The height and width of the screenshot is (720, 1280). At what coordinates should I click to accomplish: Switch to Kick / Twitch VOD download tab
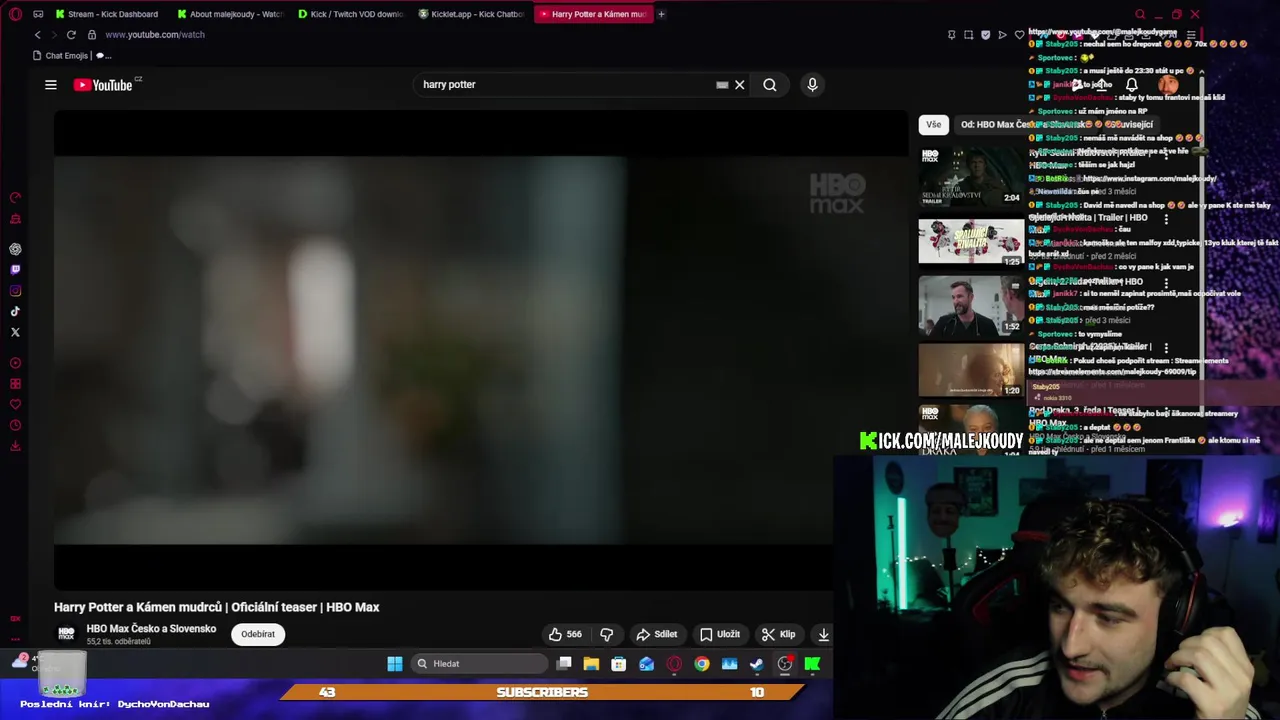(351, 14)
